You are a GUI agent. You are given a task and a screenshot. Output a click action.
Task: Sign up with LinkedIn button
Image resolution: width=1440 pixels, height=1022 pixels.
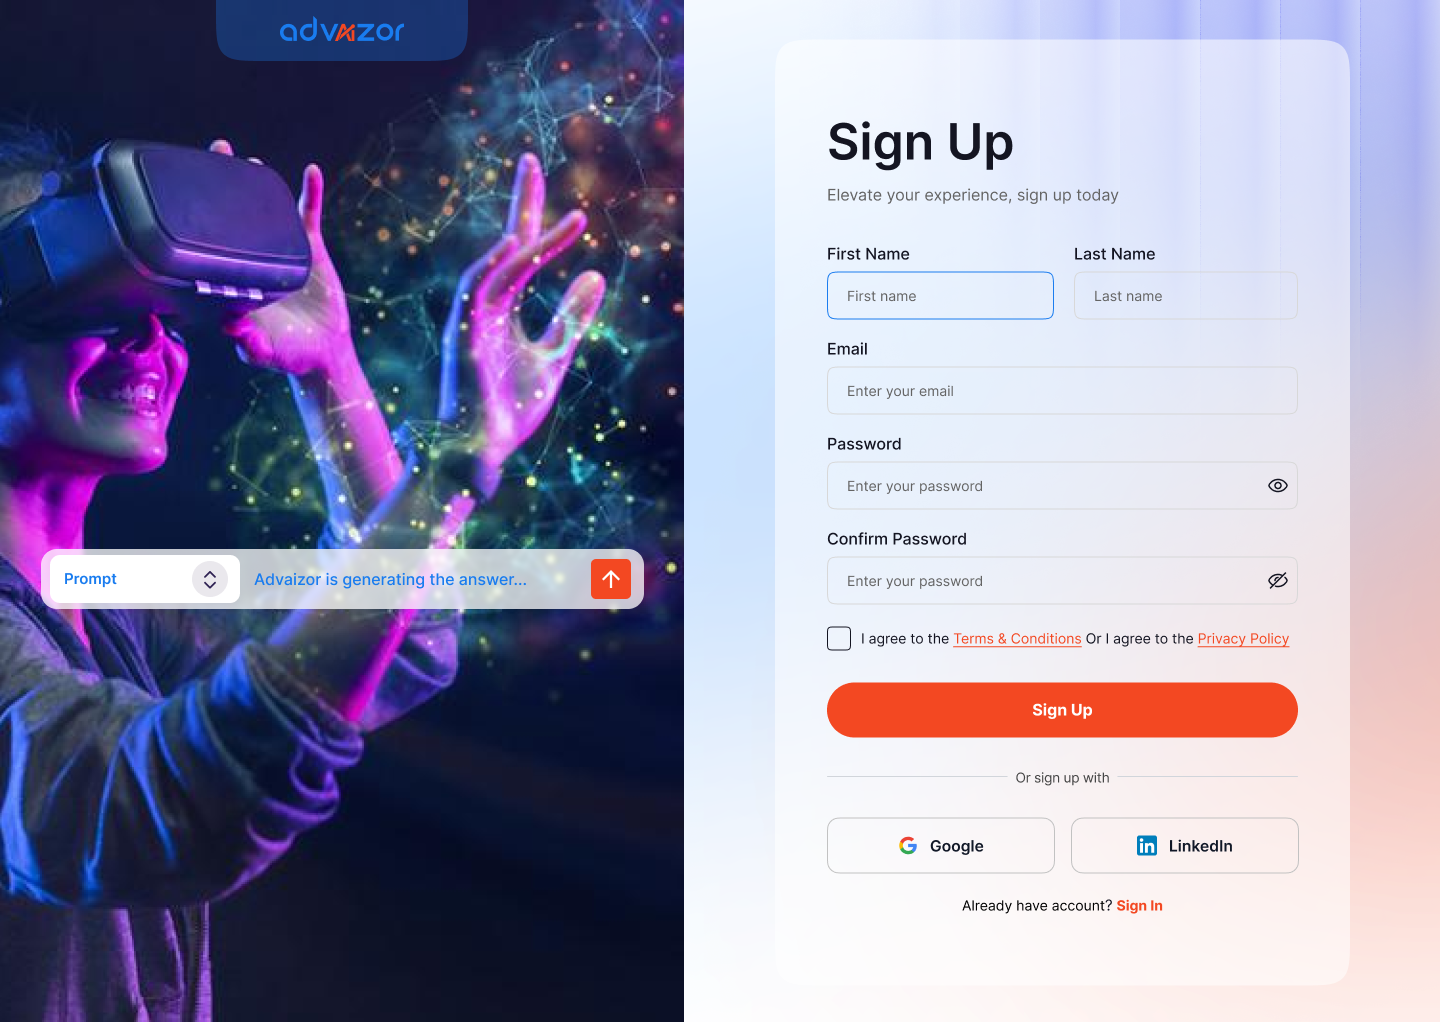(x=1185, y=846)
